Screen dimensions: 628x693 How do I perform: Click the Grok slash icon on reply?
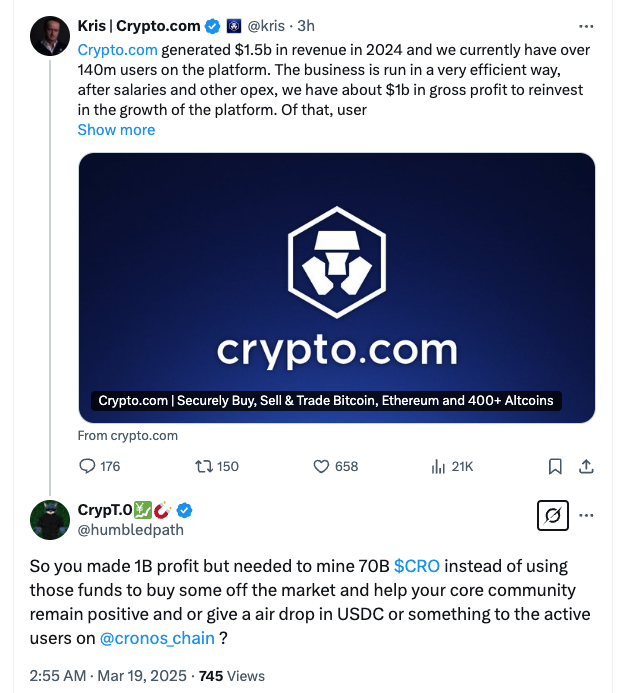coord(553,516)
